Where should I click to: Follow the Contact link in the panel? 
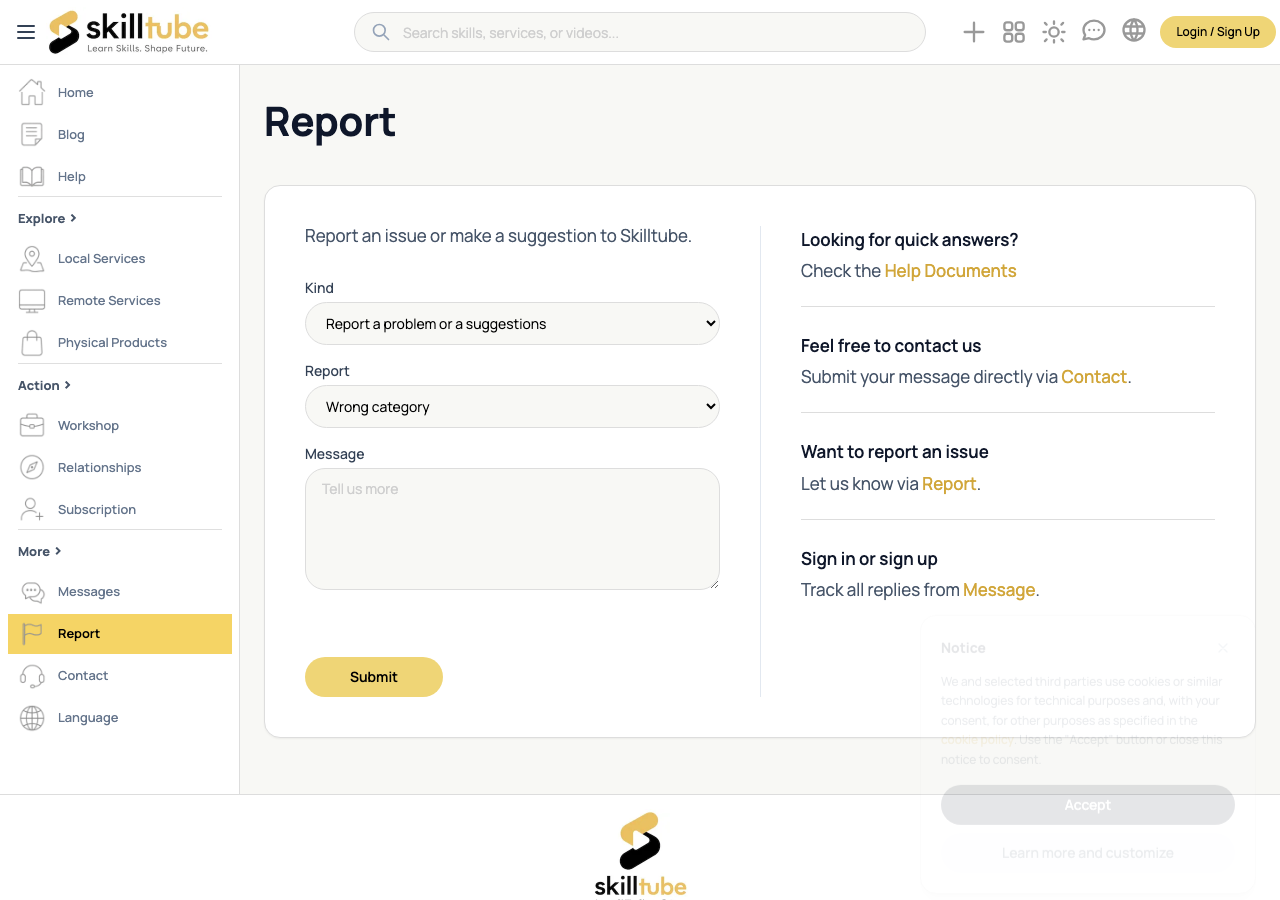coord(1094,377)
